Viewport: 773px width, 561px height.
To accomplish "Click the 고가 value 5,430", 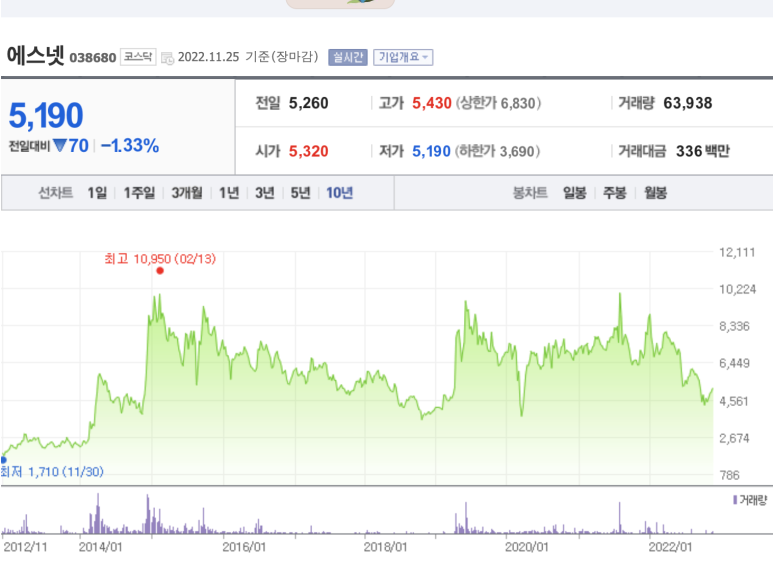I will (x=432, y=103).
